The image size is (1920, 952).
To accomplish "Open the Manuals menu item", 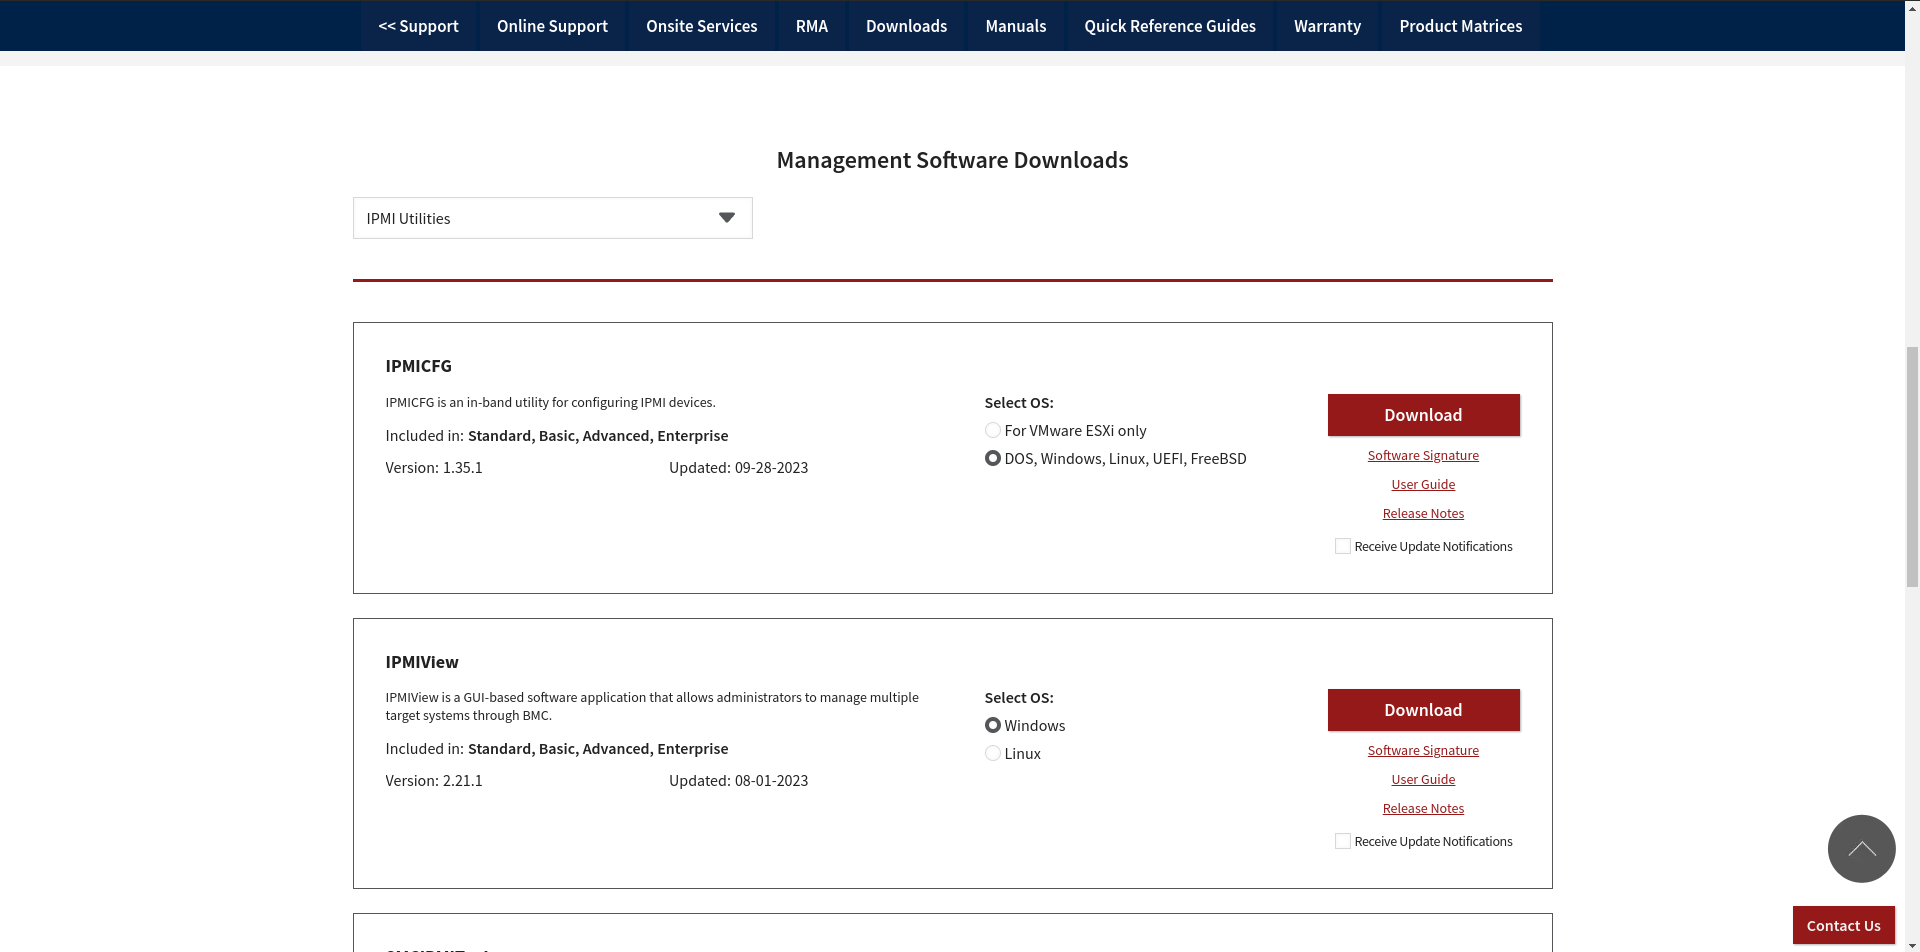I will [x=1015, y=26].
